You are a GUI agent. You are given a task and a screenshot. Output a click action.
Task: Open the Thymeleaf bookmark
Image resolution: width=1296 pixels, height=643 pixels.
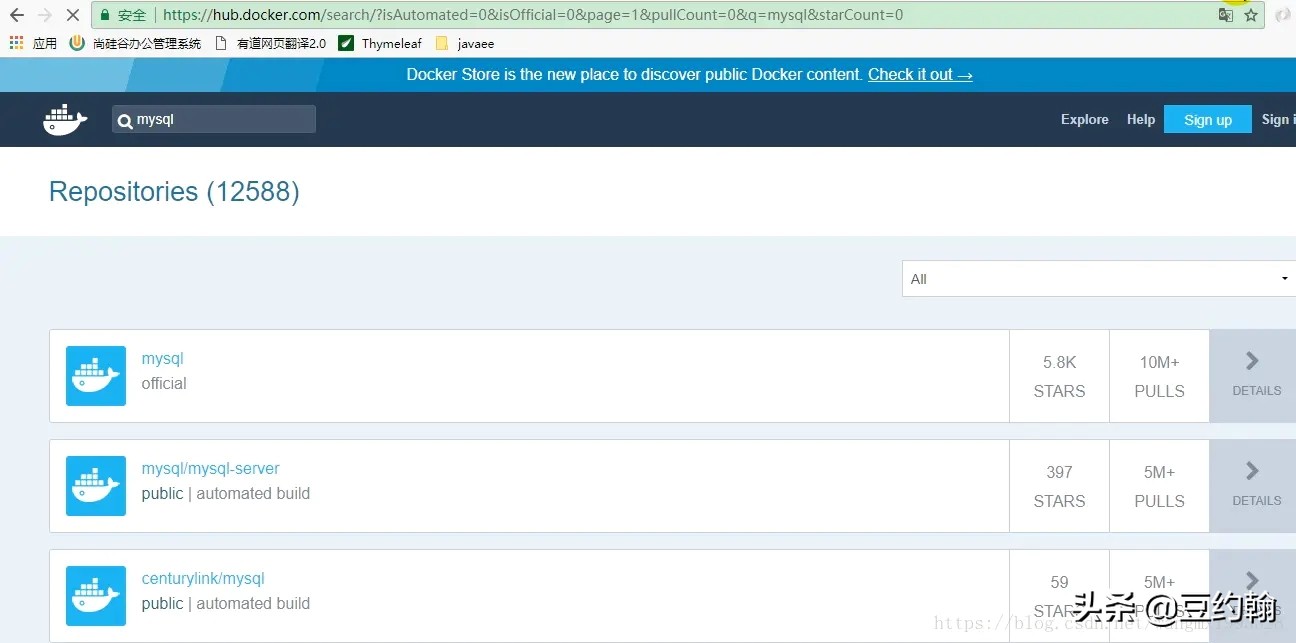(380, 43)
